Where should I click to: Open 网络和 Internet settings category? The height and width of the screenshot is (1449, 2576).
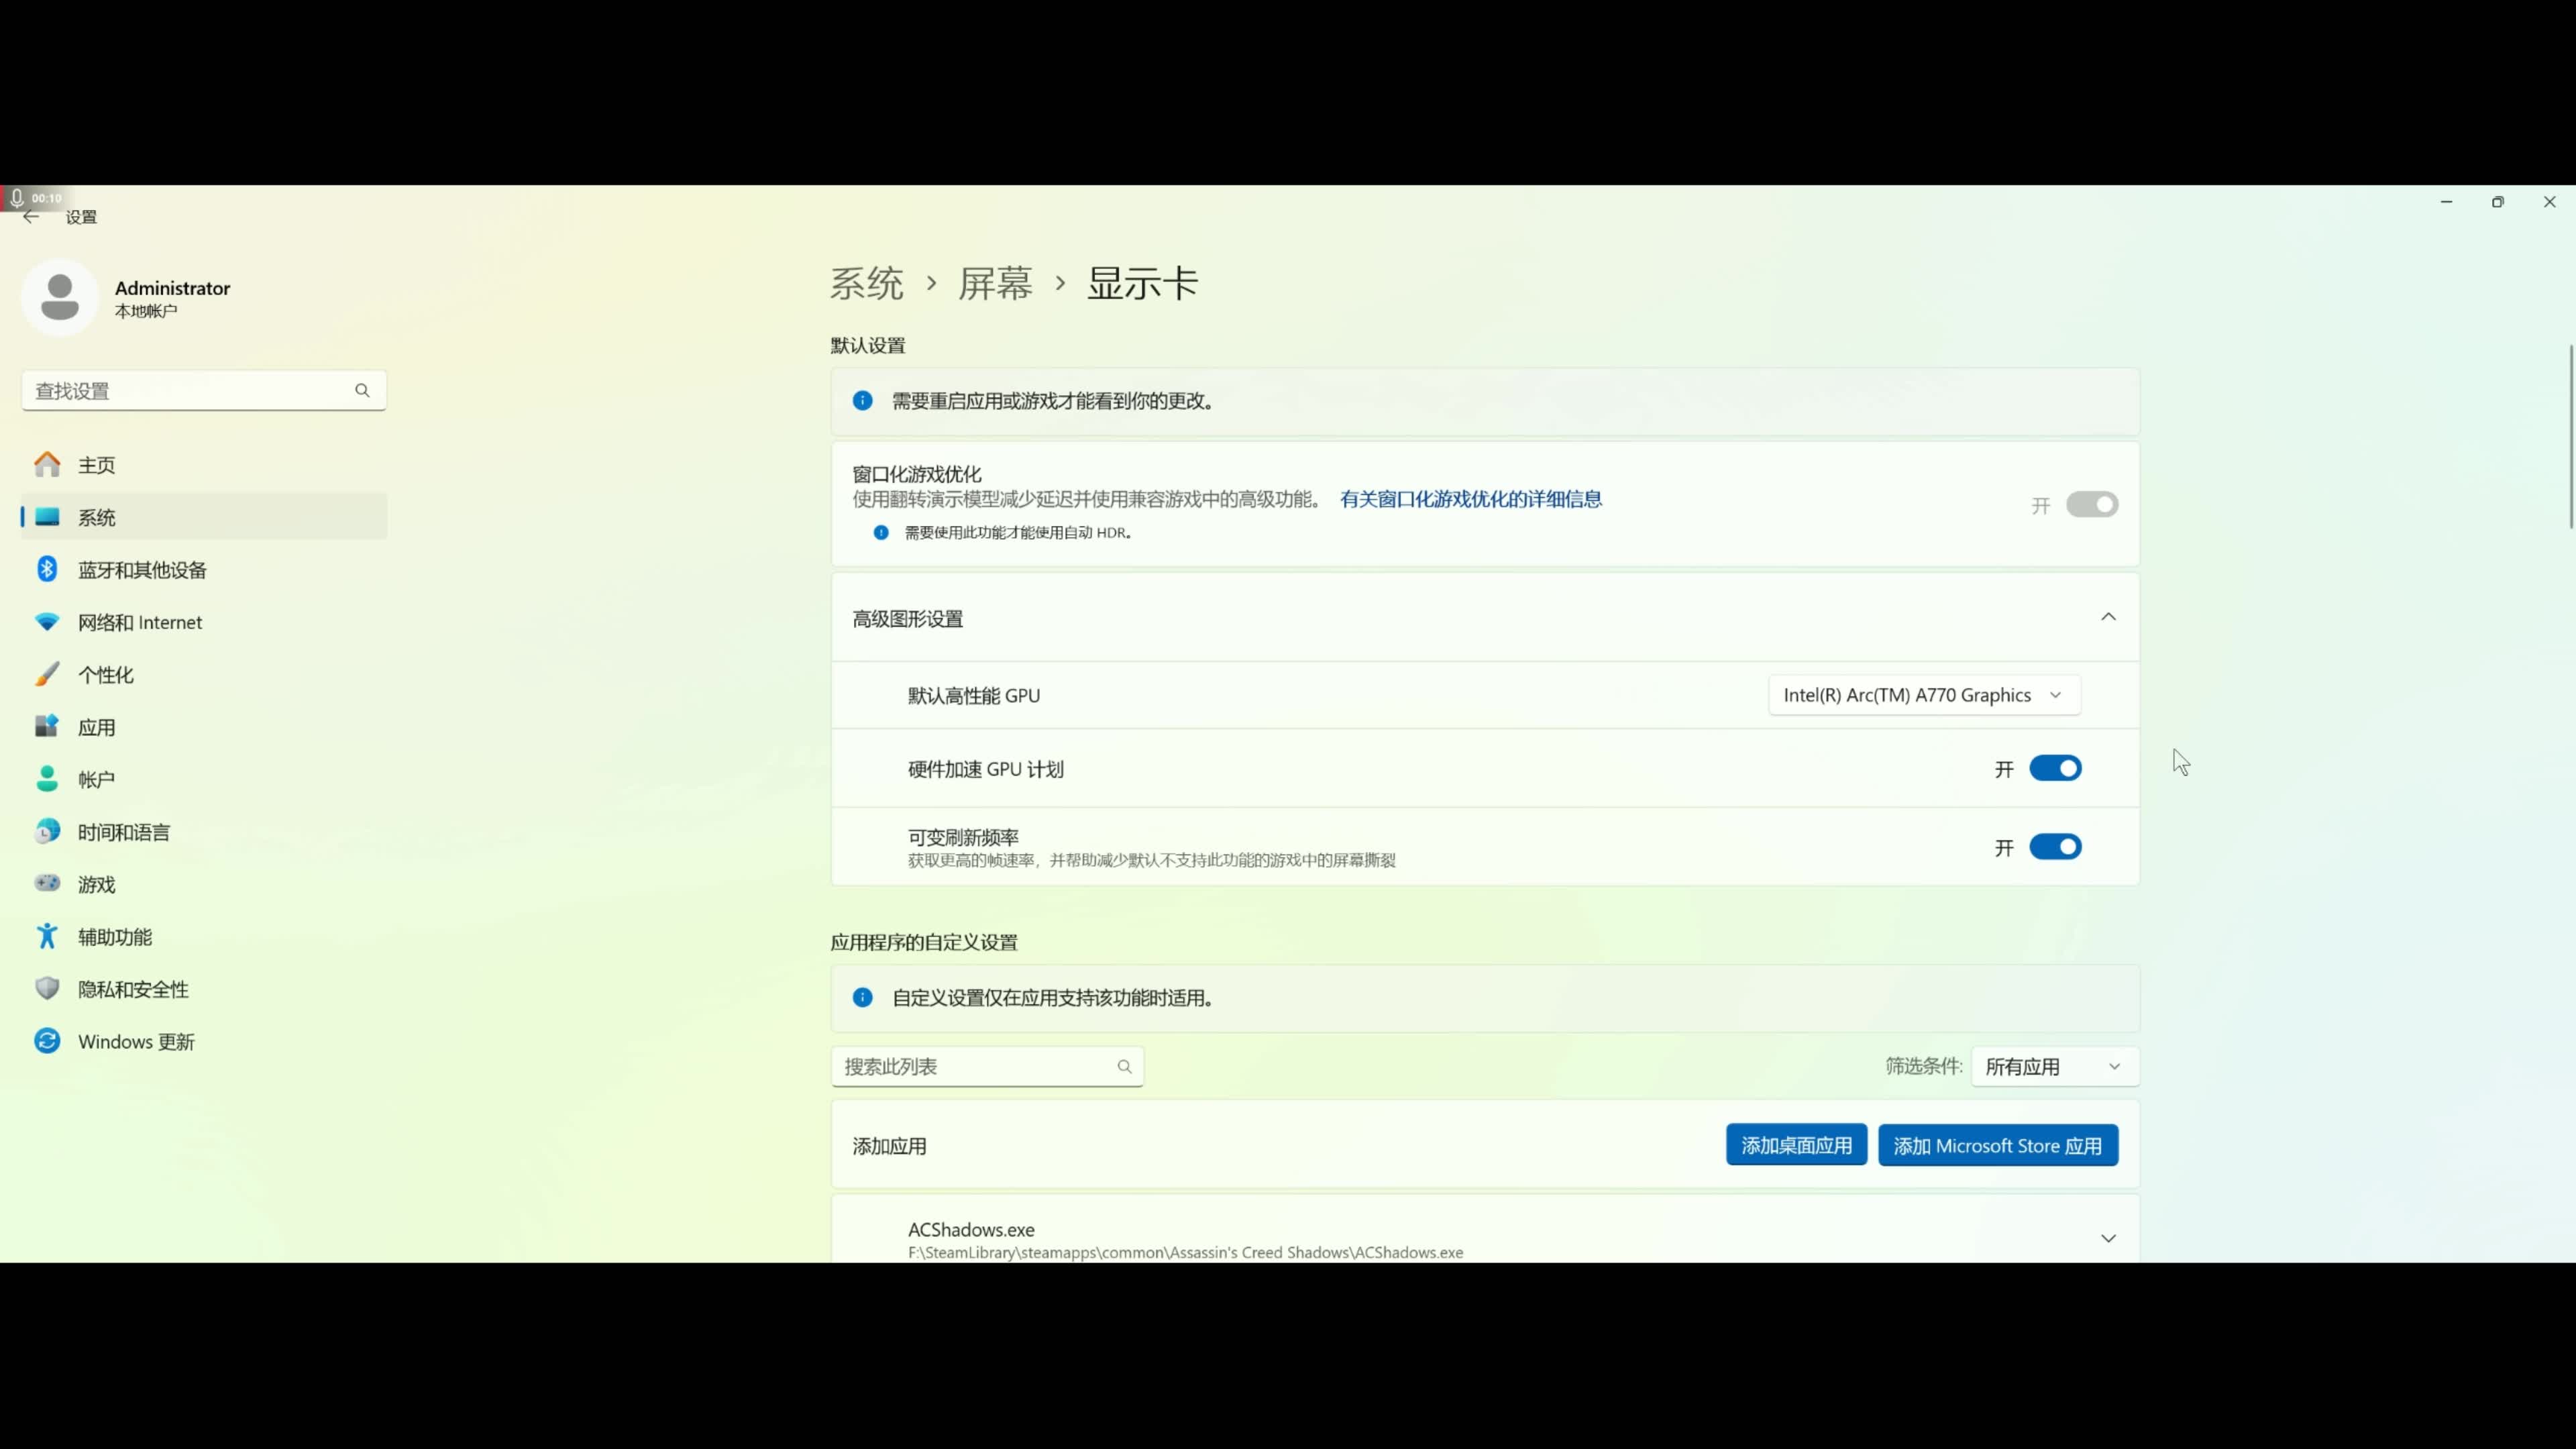tap(140, 622)
